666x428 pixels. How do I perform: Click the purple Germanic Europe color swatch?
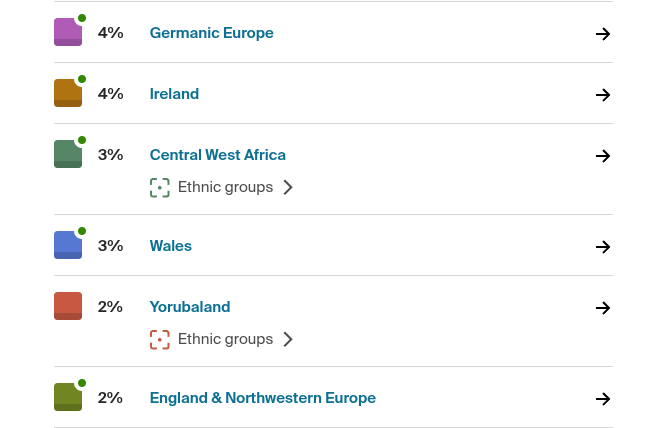(x=68, y=32)
